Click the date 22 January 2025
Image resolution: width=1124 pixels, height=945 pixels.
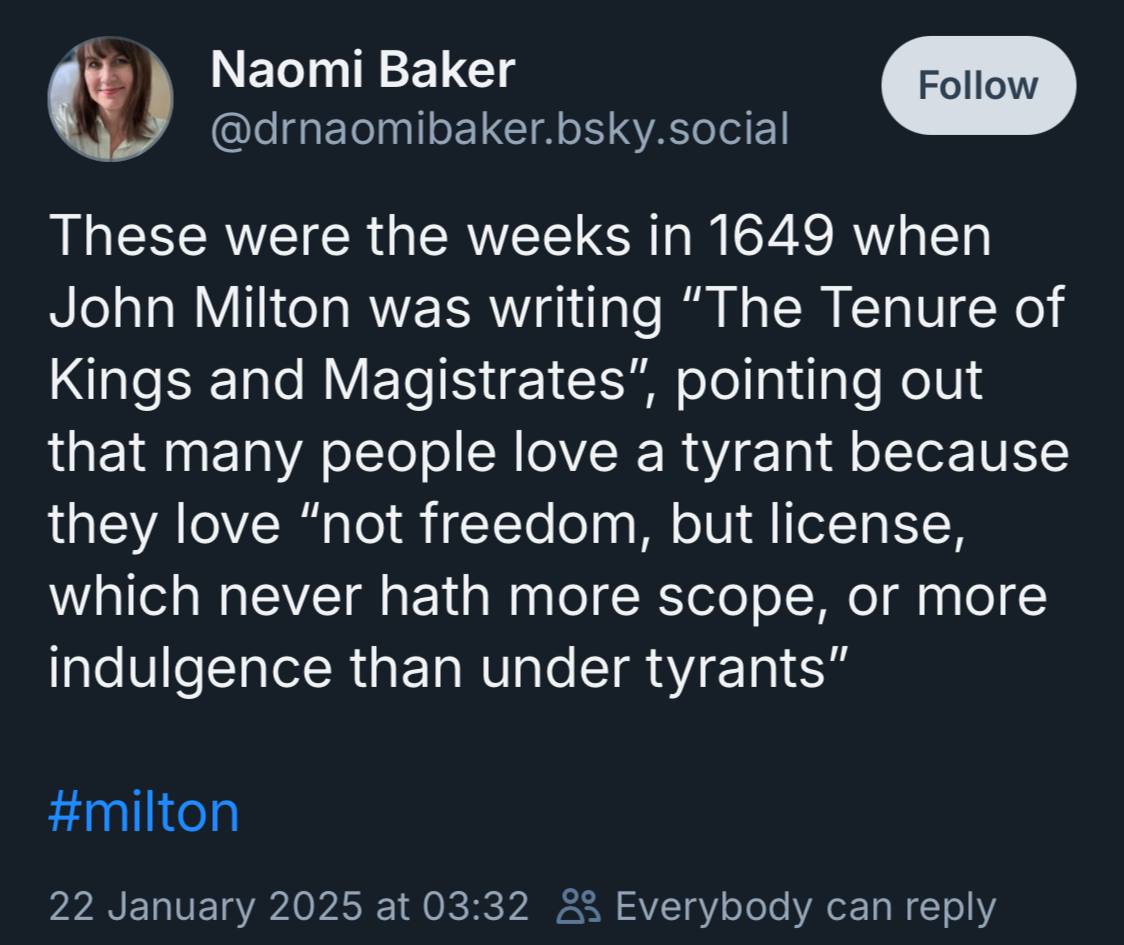click(205, 906)
